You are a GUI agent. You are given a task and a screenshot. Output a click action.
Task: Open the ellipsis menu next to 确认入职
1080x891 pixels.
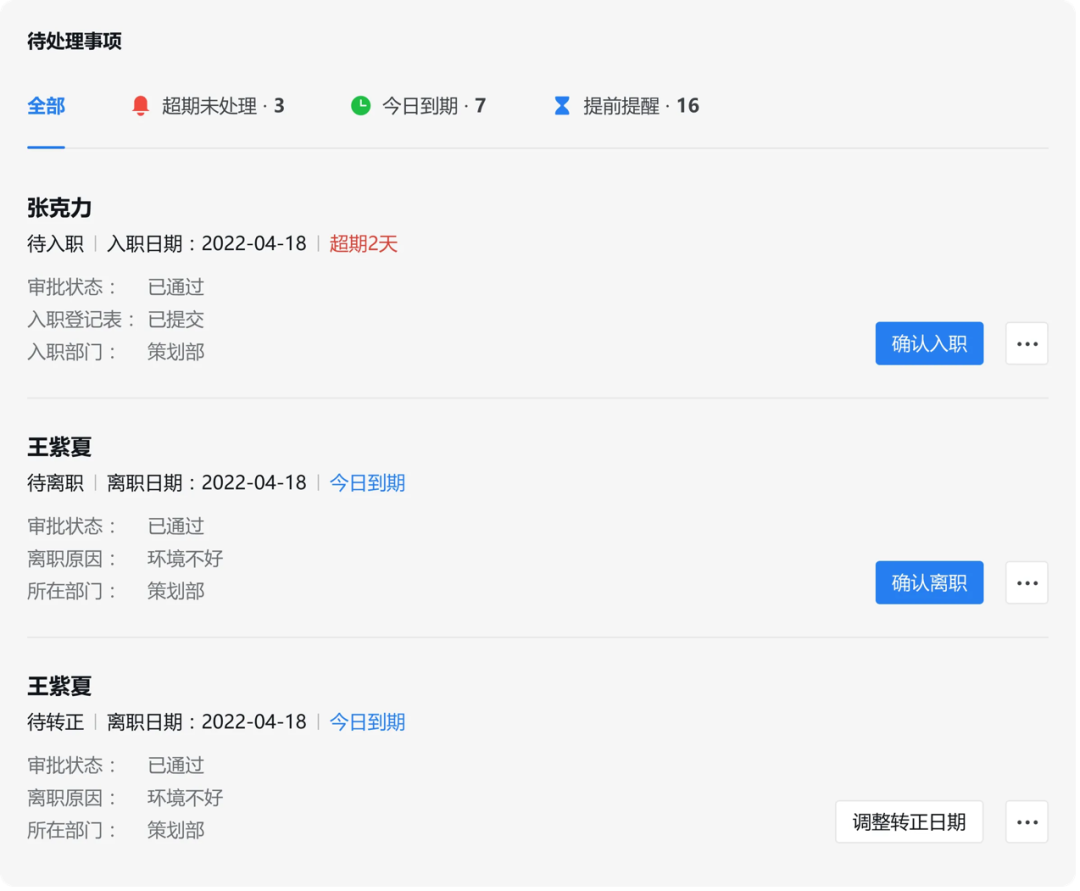click(x=1026, y=343)
